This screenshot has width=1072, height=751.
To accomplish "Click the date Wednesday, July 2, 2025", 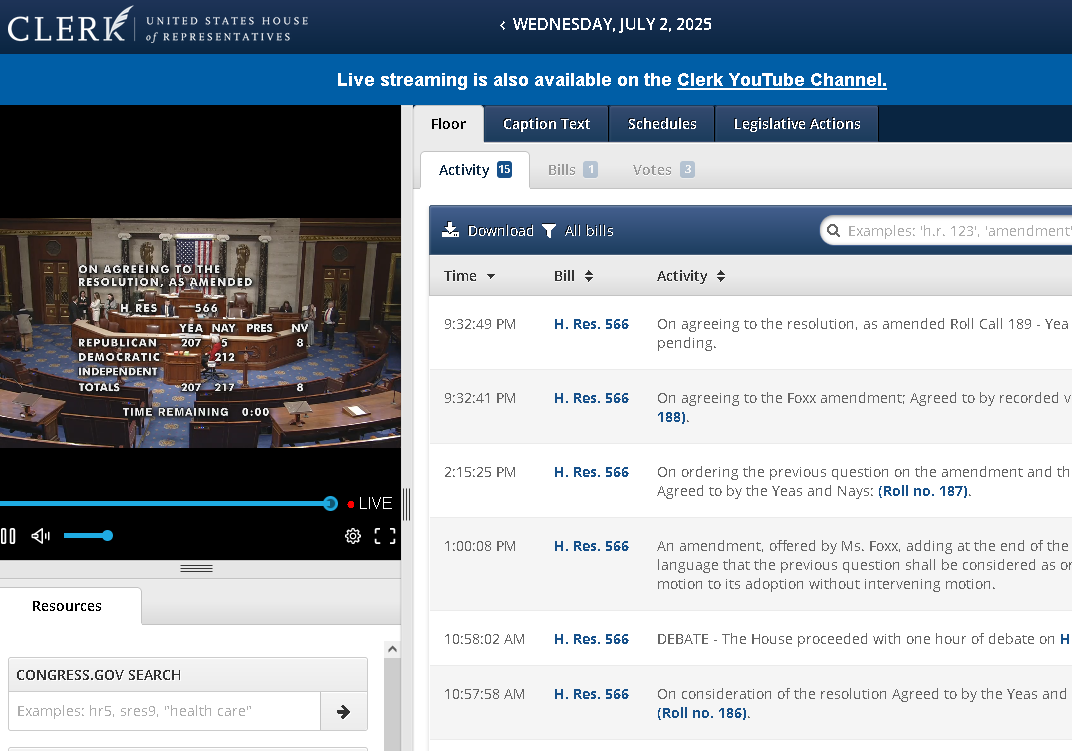I will tap(612, 25).
